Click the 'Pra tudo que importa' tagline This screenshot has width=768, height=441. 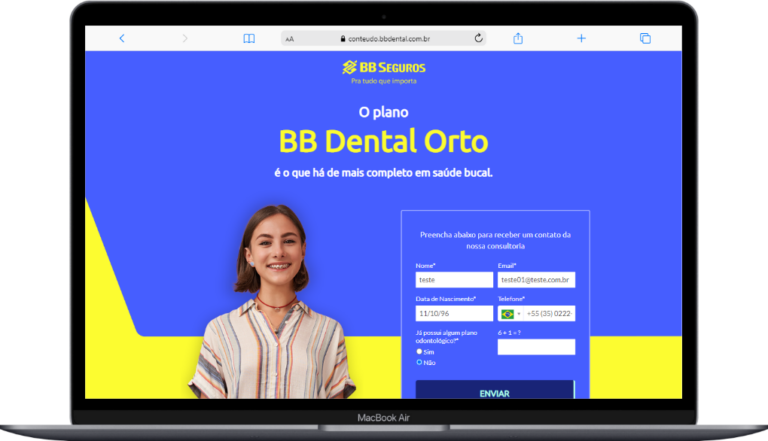point(384,81)
